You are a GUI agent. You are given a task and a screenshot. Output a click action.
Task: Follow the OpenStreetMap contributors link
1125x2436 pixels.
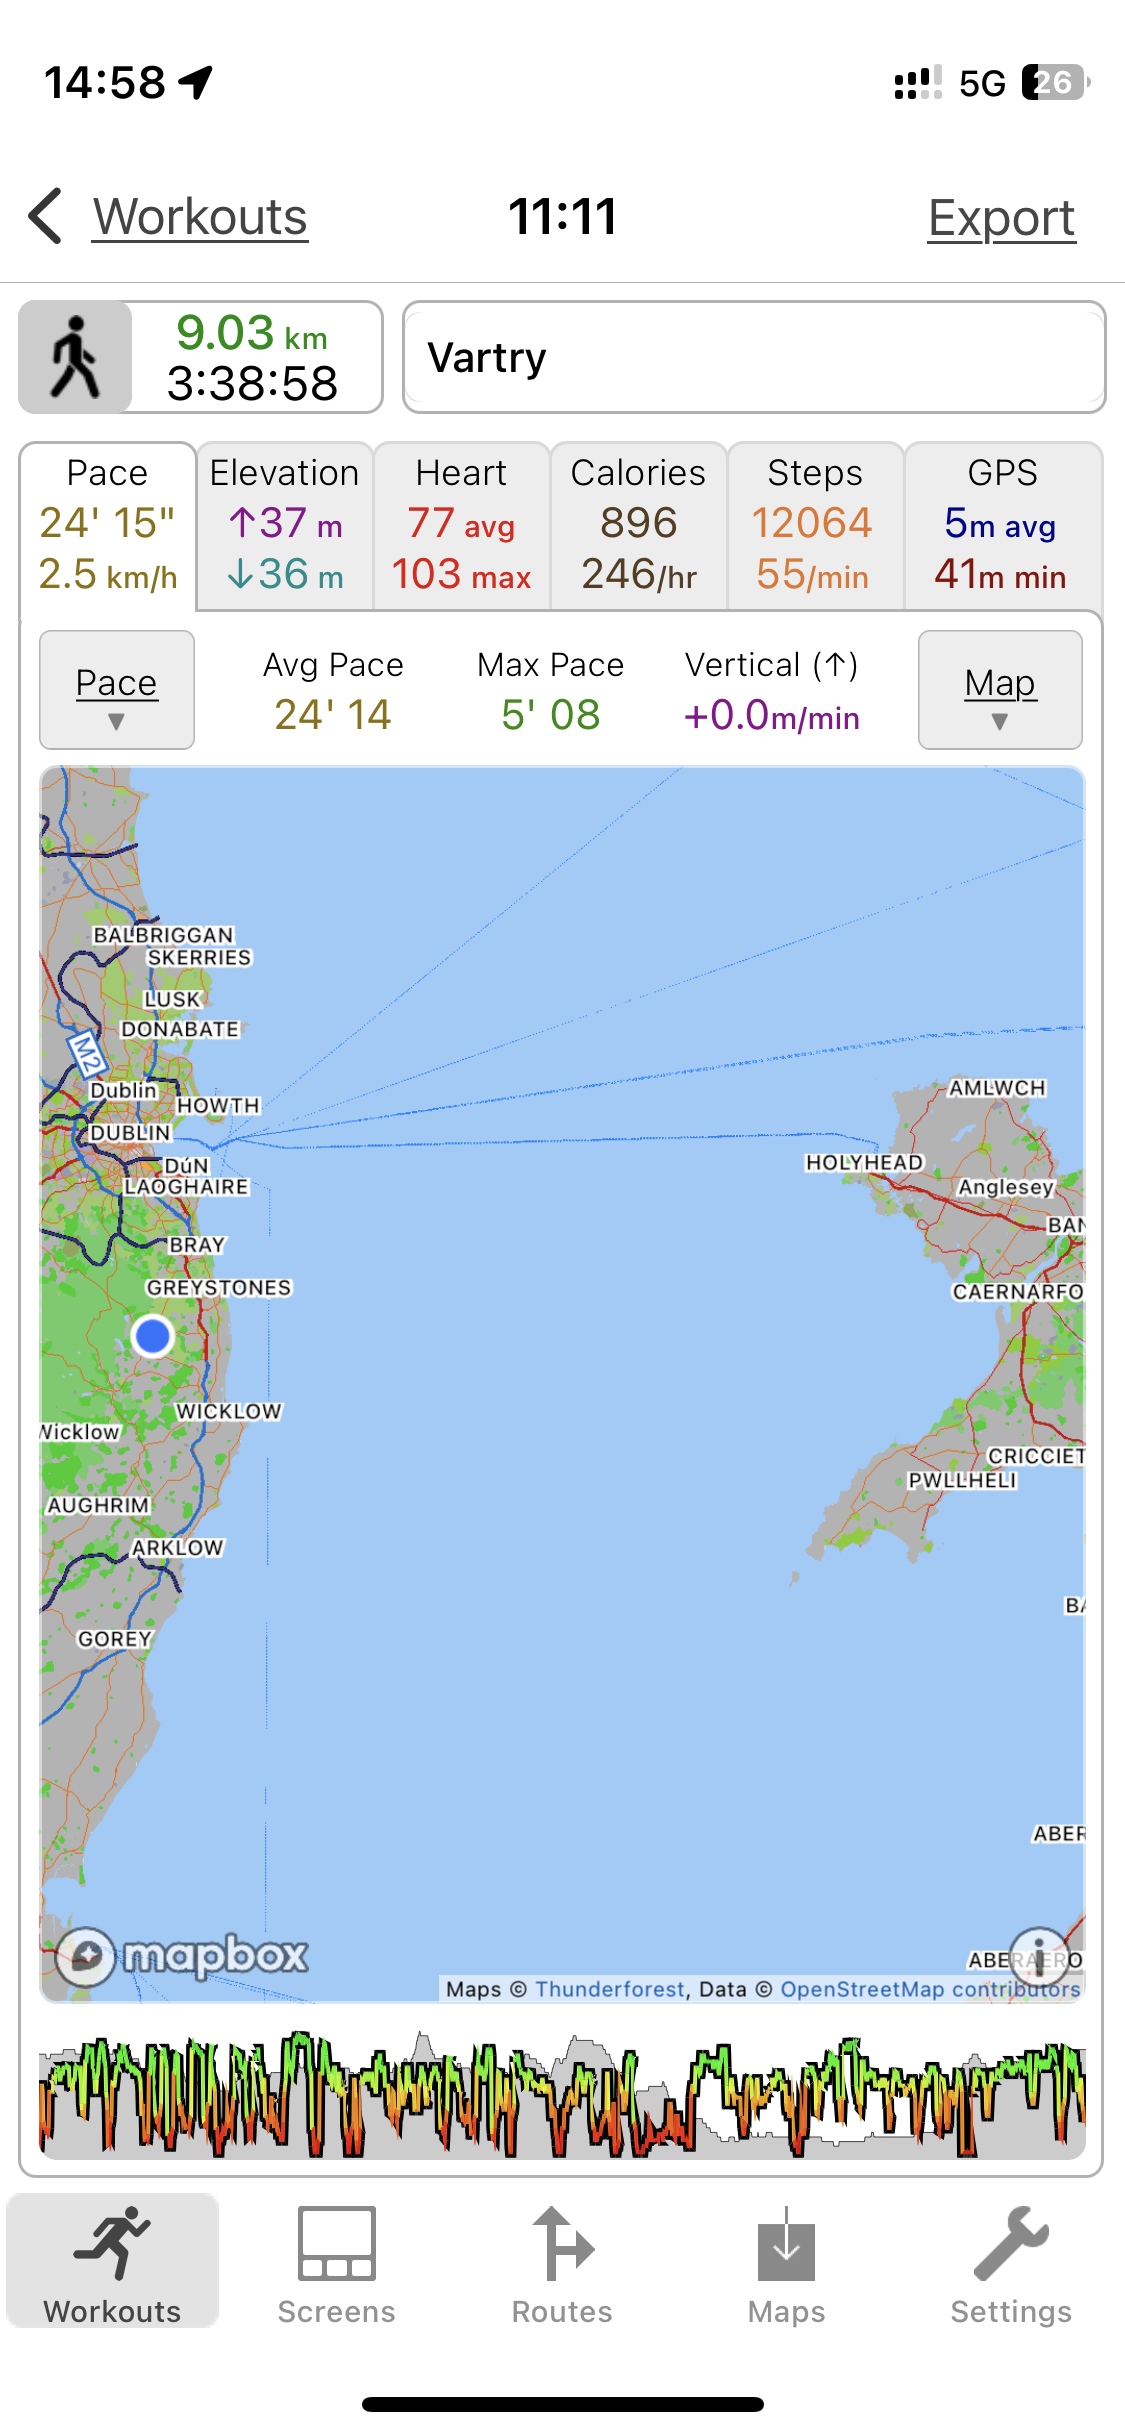[930, 1989]
